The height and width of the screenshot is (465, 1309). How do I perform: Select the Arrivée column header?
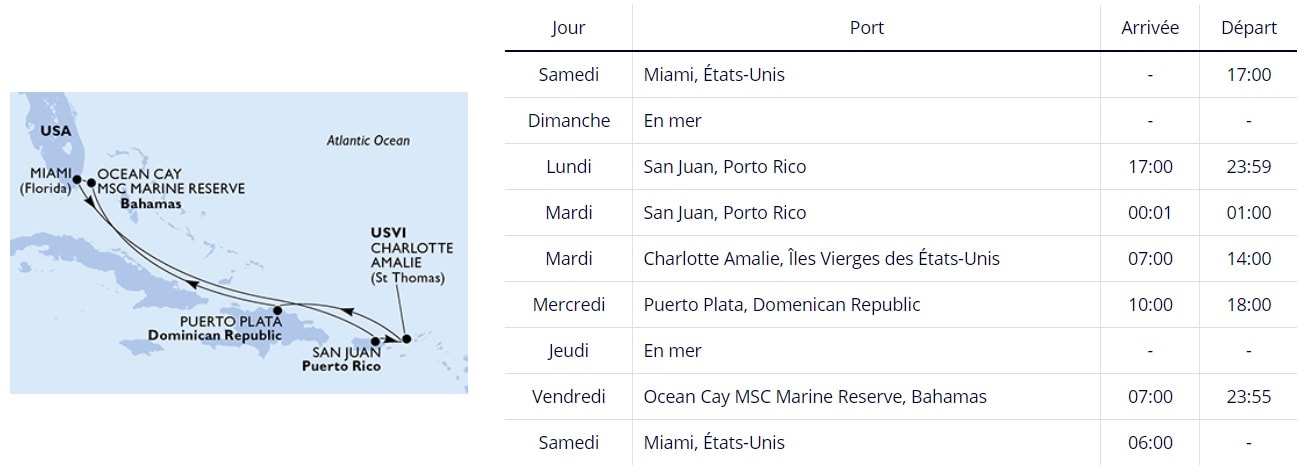point(1150,28)
